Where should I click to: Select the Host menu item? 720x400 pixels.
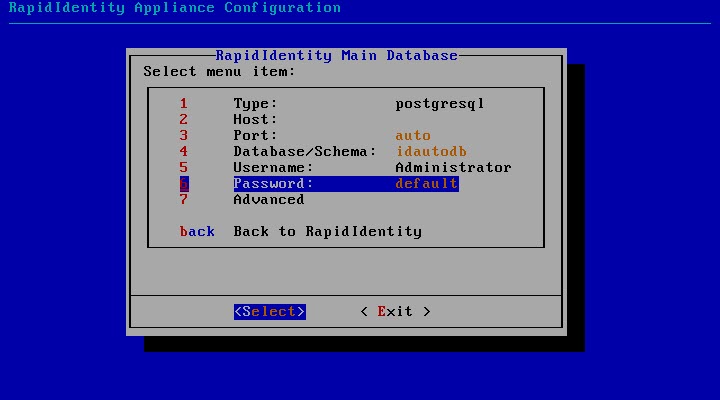229,119
